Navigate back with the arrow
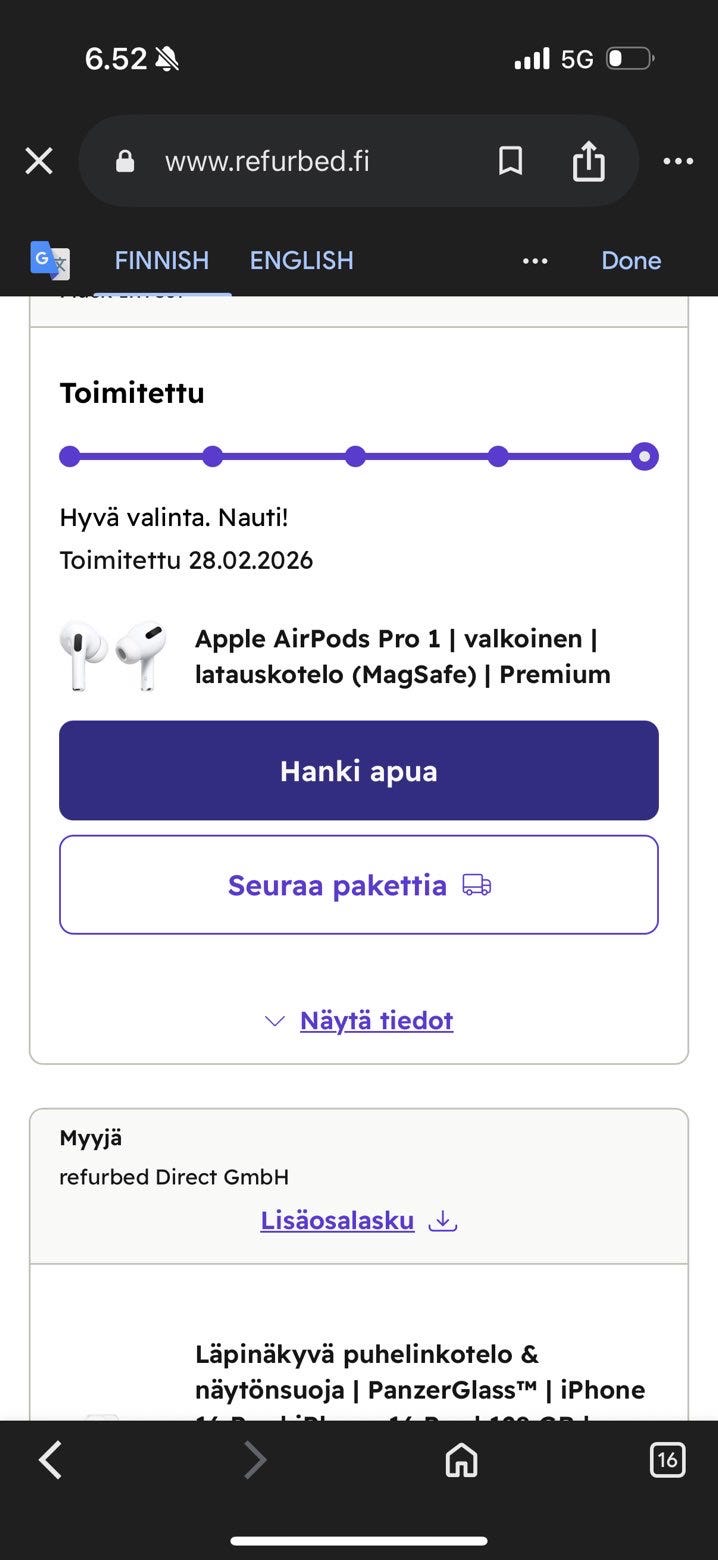The width and height of the screenshot is (718, 1560). tap(50, 1459)
